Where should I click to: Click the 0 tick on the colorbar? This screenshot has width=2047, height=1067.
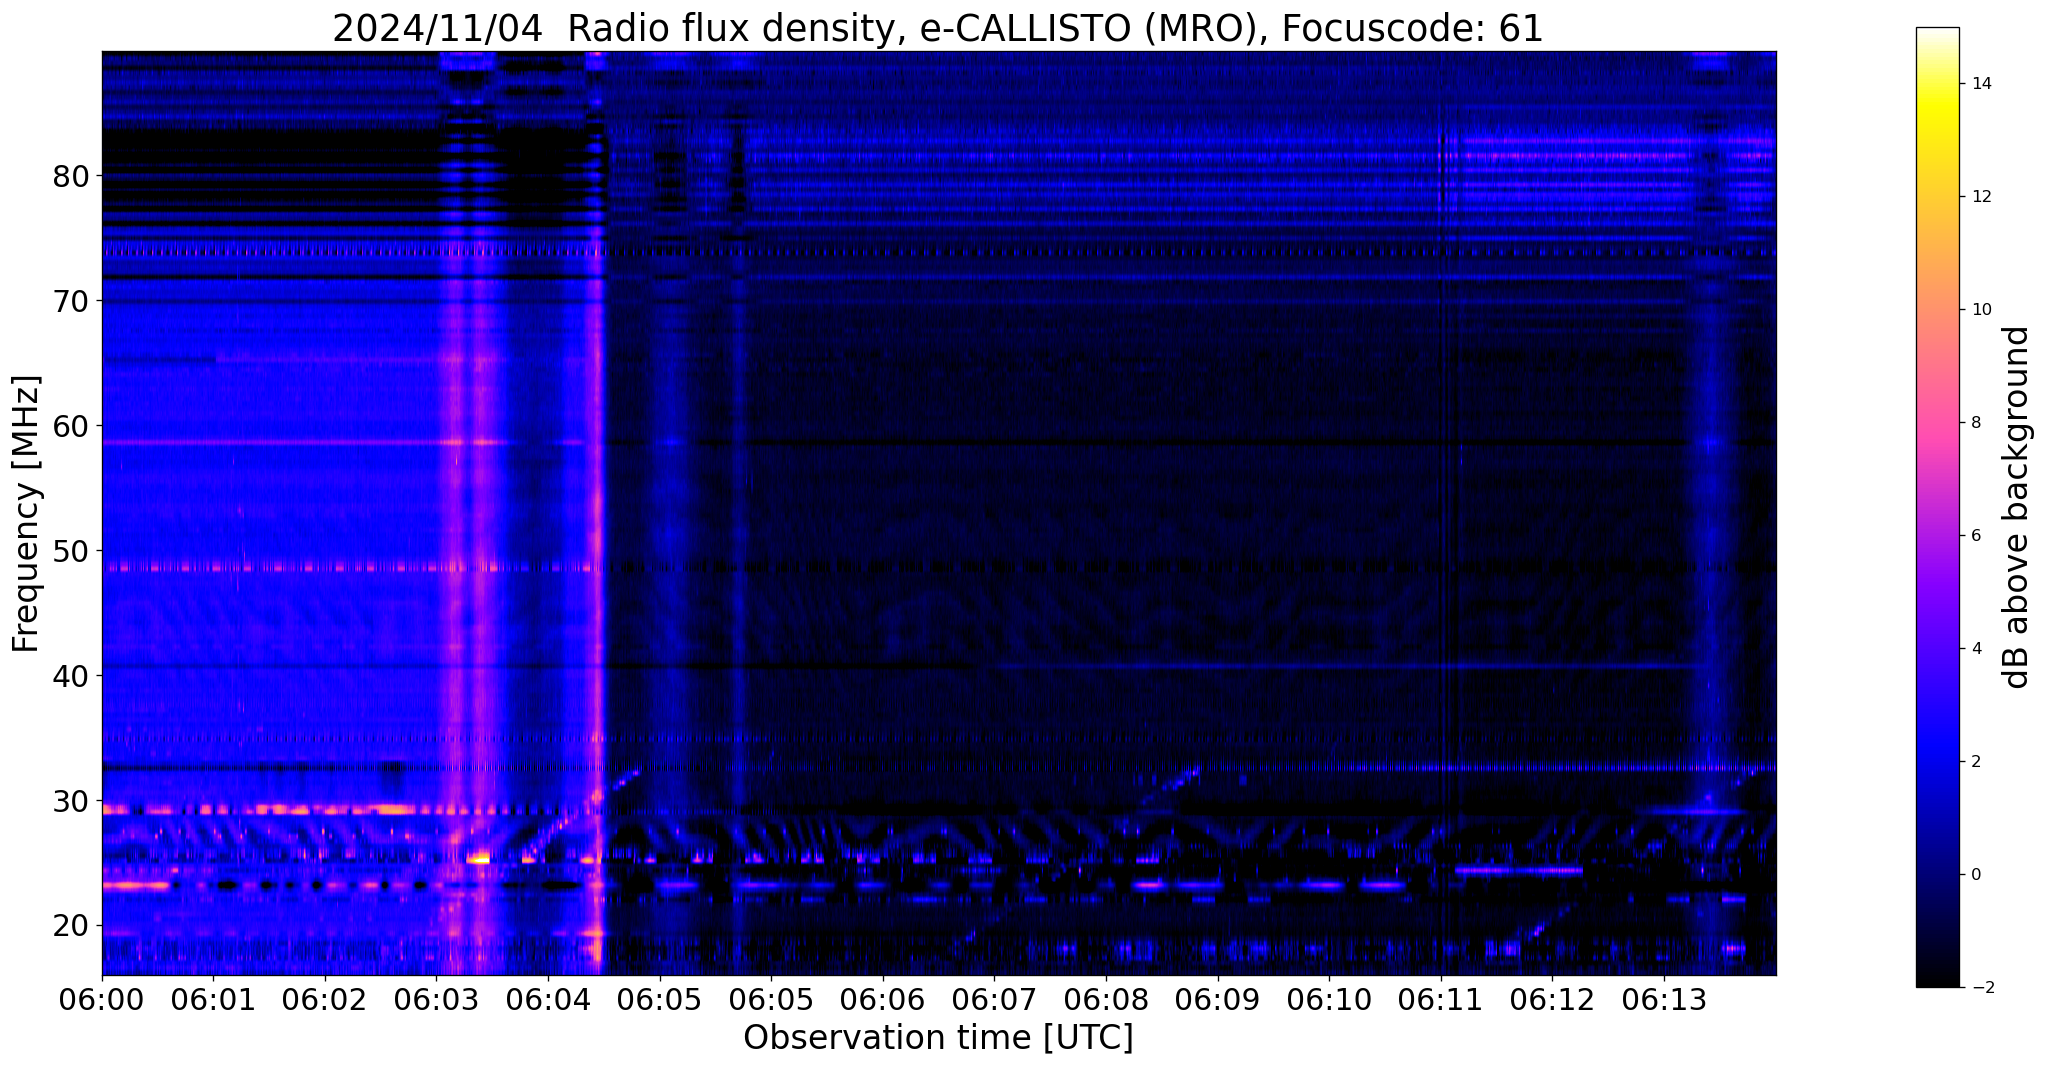click(x=1976, y=875)
